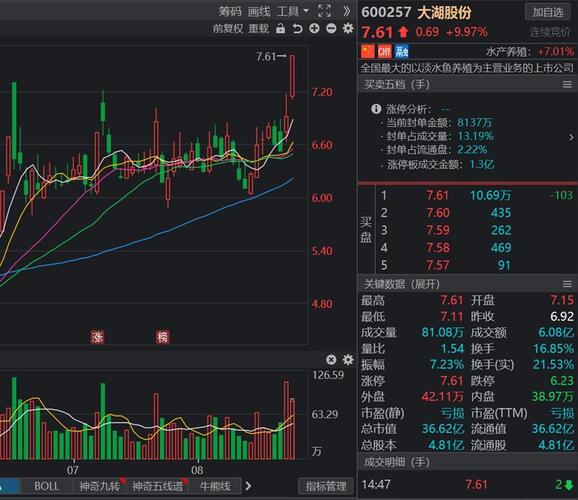
Task: Open the 买卖五档 panel menu icon
Action: click(567, 85)
